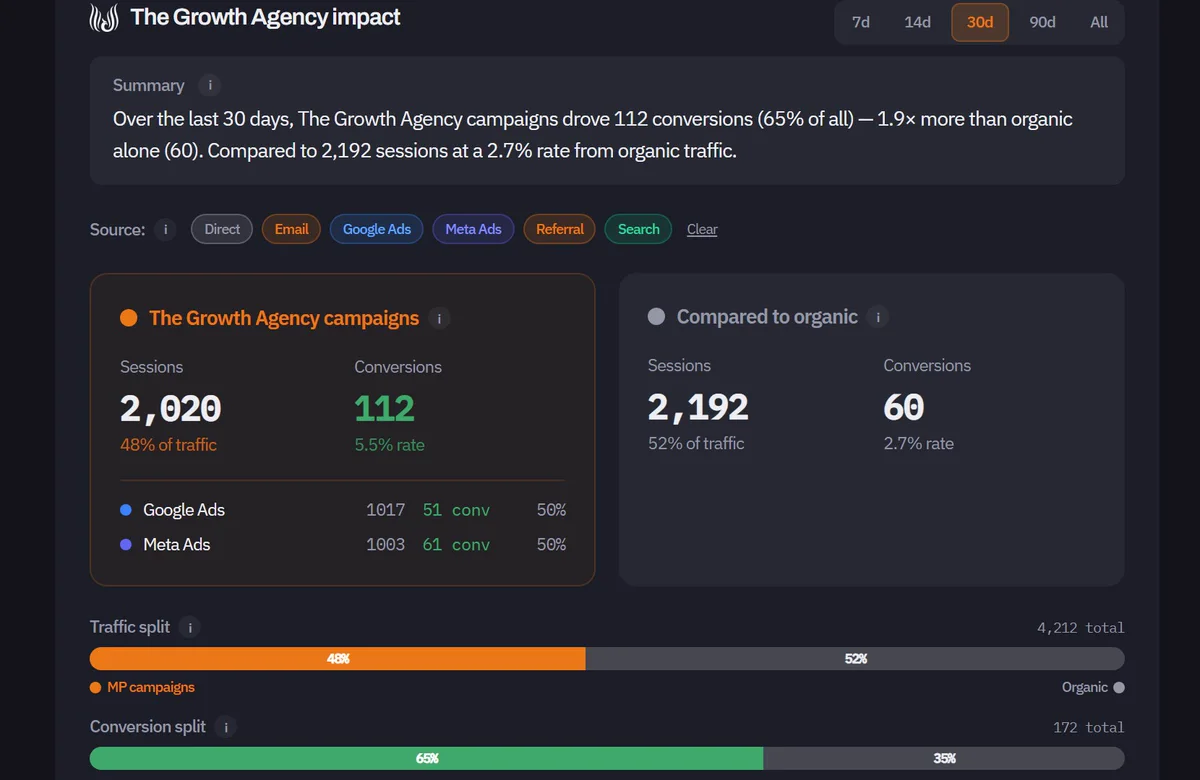
Task: Select the 7d time range
Action: [x=861, y=22]
